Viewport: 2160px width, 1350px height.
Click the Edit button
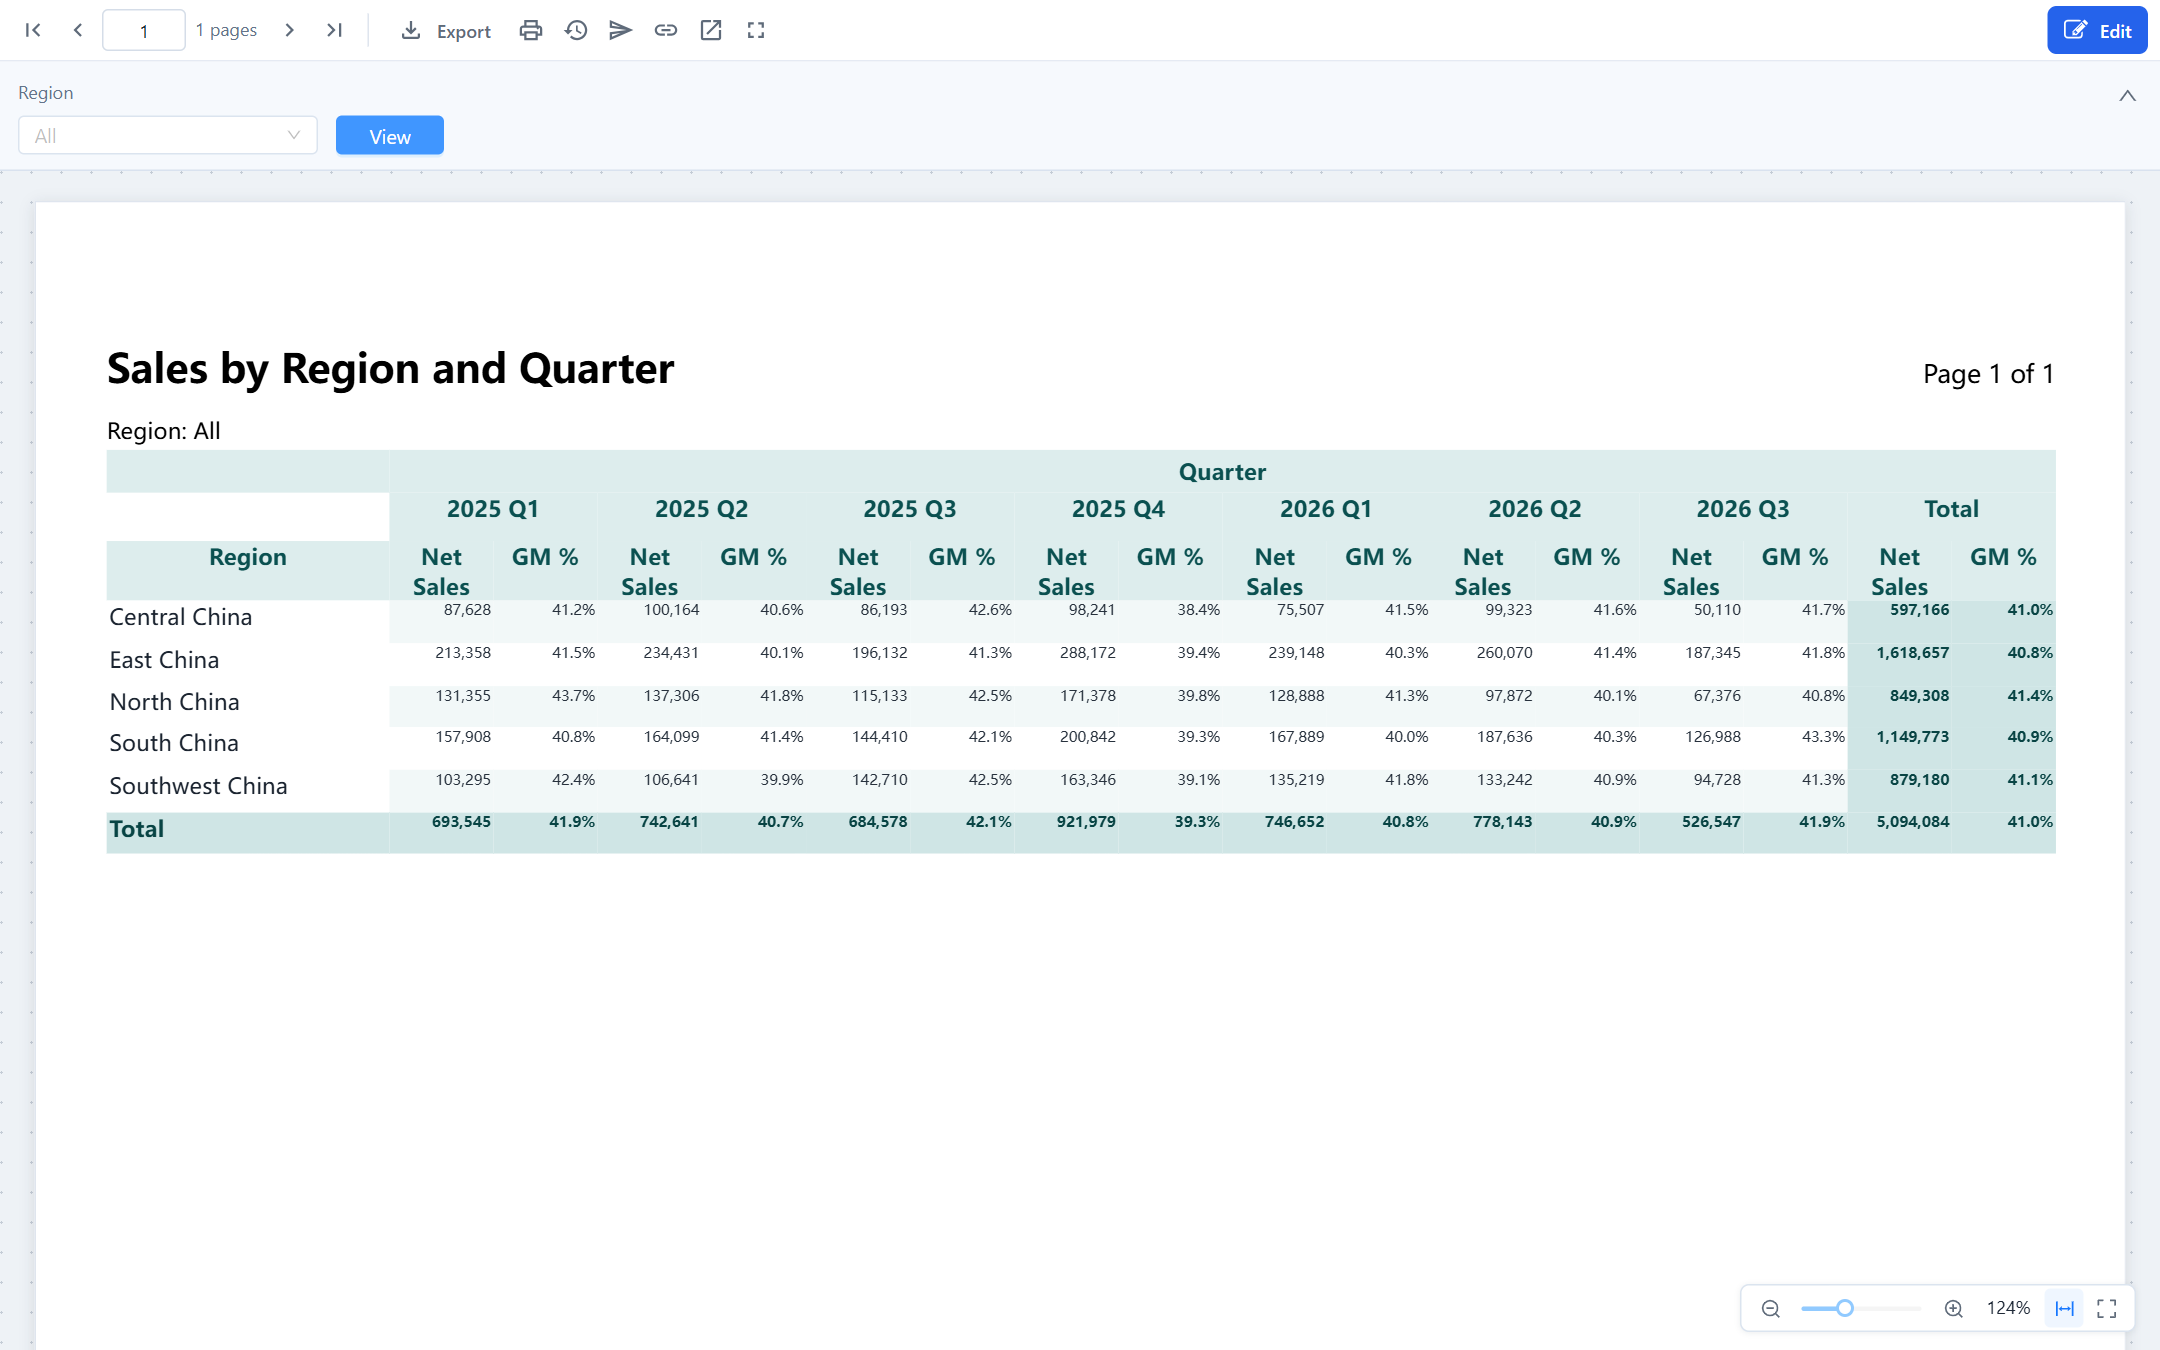2097,30
